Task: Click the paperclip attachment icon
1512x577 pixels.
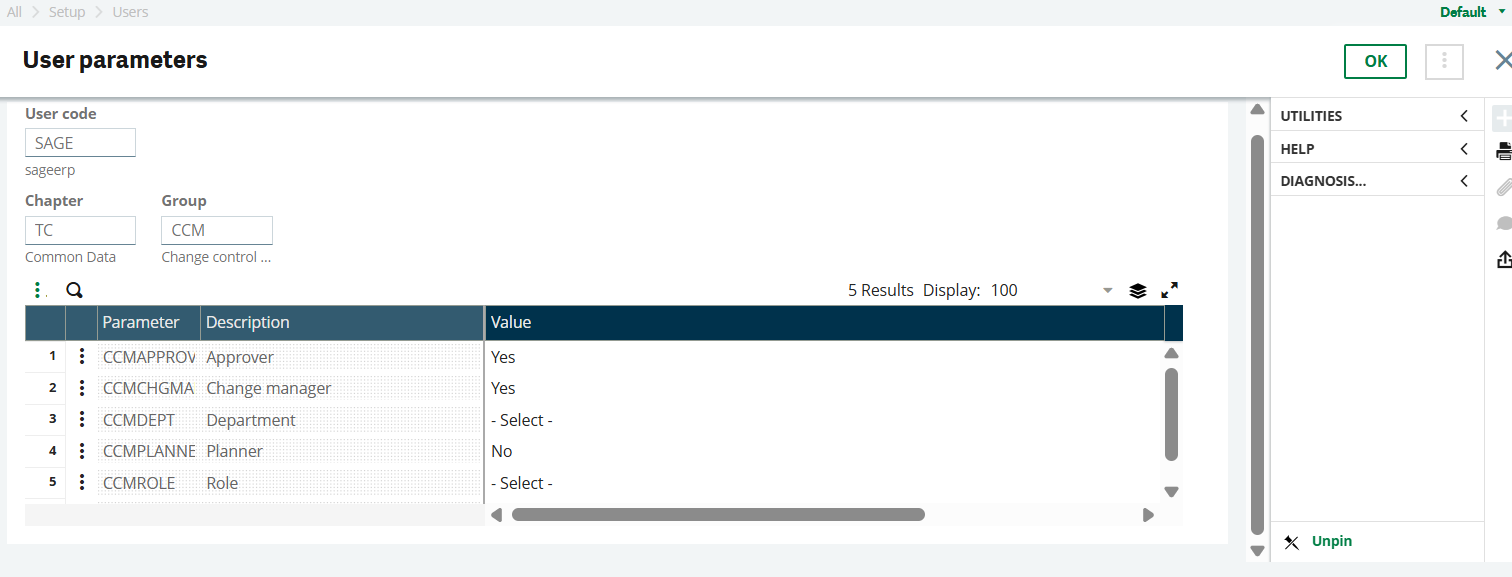Action: coord(1504,186)
